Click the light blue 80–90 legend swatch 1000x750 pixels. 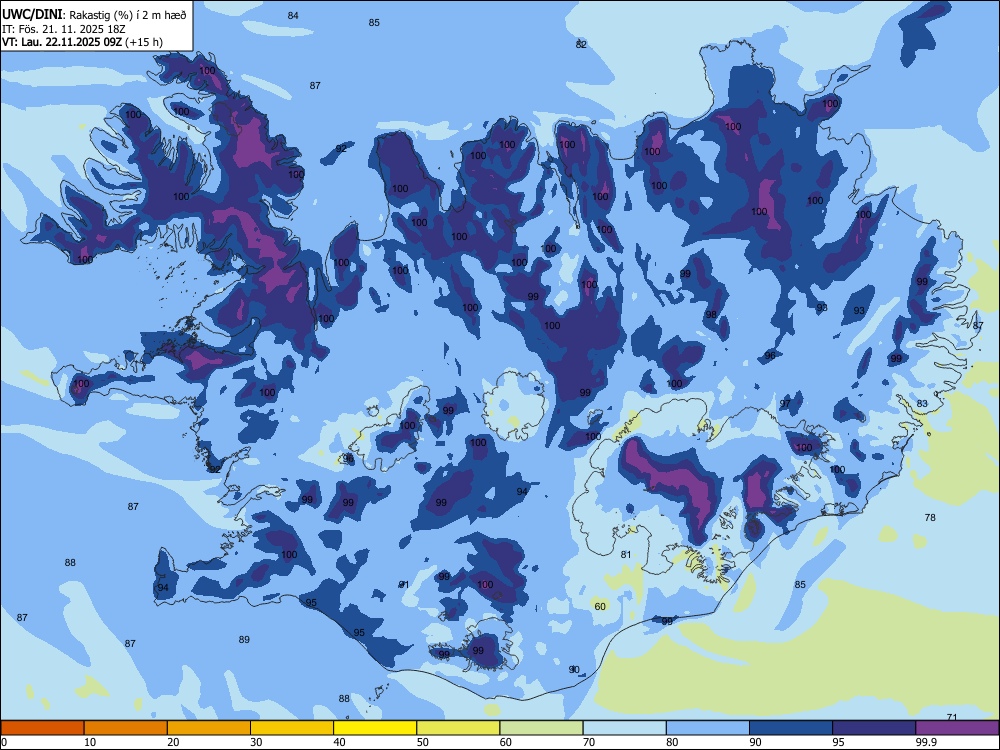click(708, 728)
